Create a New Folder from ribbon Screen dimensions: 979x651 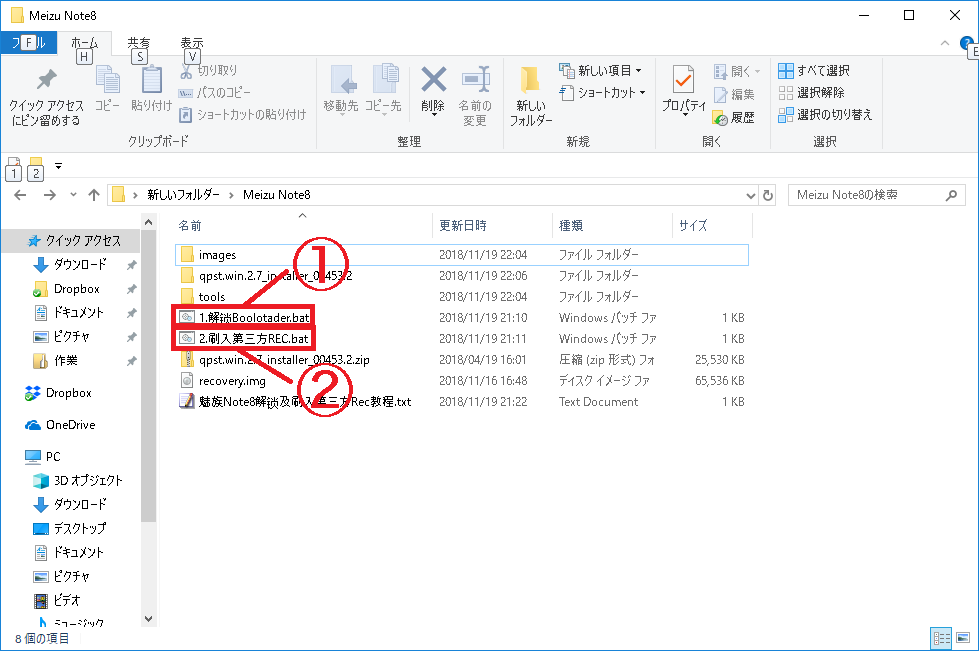531,95
